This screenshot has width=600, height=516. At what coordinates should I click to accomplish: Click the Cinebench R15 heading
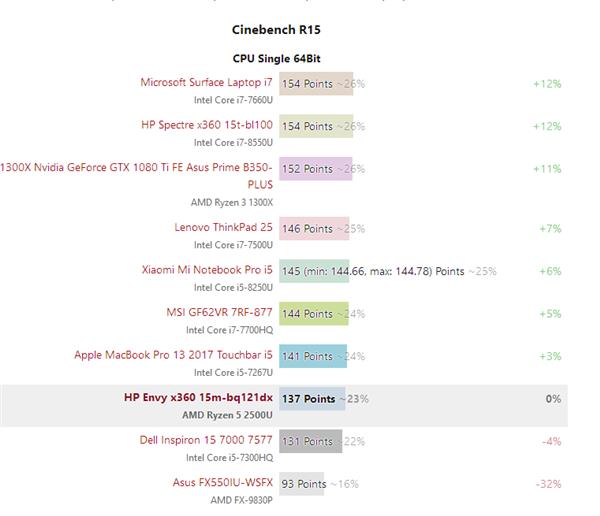pyautogui.click(x=276, y=29)
